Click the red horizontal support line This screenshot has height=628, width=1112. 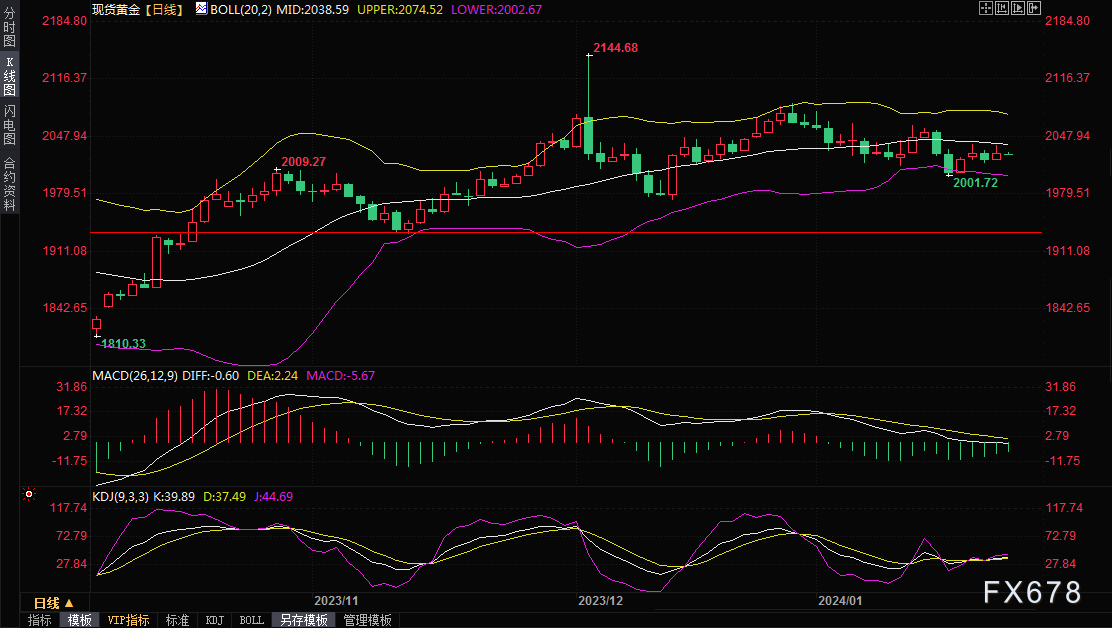(566, 232)
